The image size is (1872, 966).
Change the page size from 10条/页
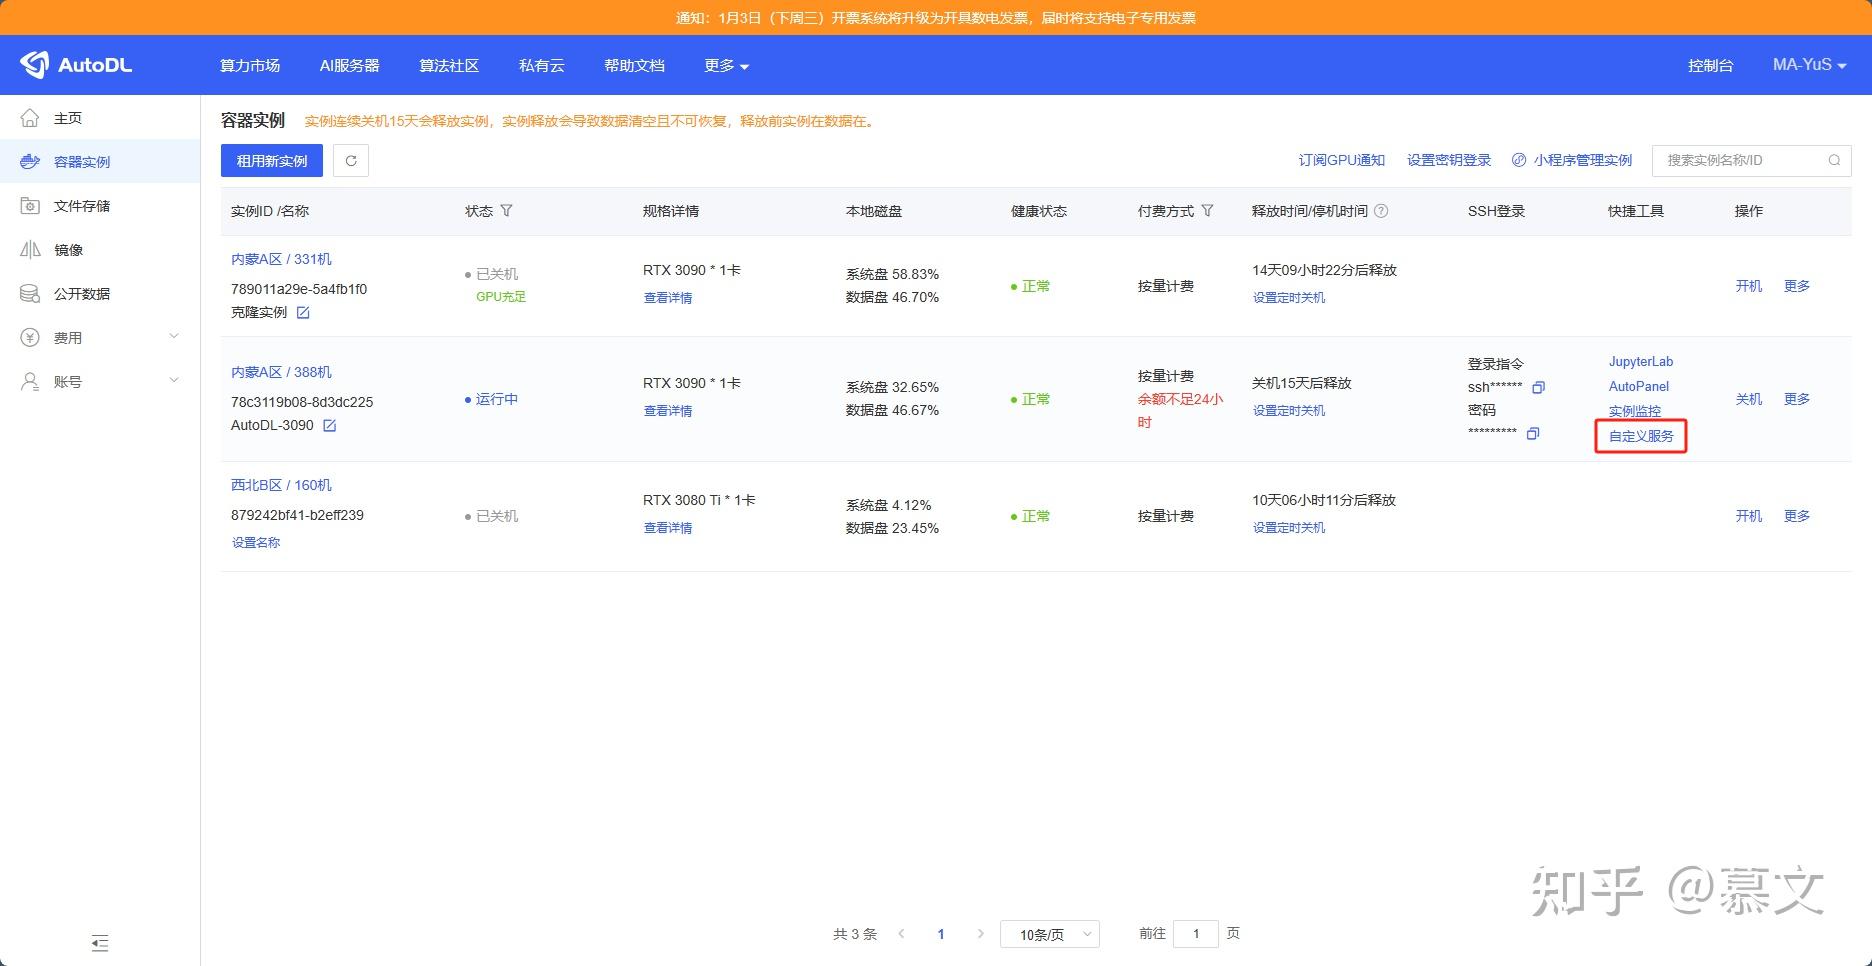click(1049, 933)
